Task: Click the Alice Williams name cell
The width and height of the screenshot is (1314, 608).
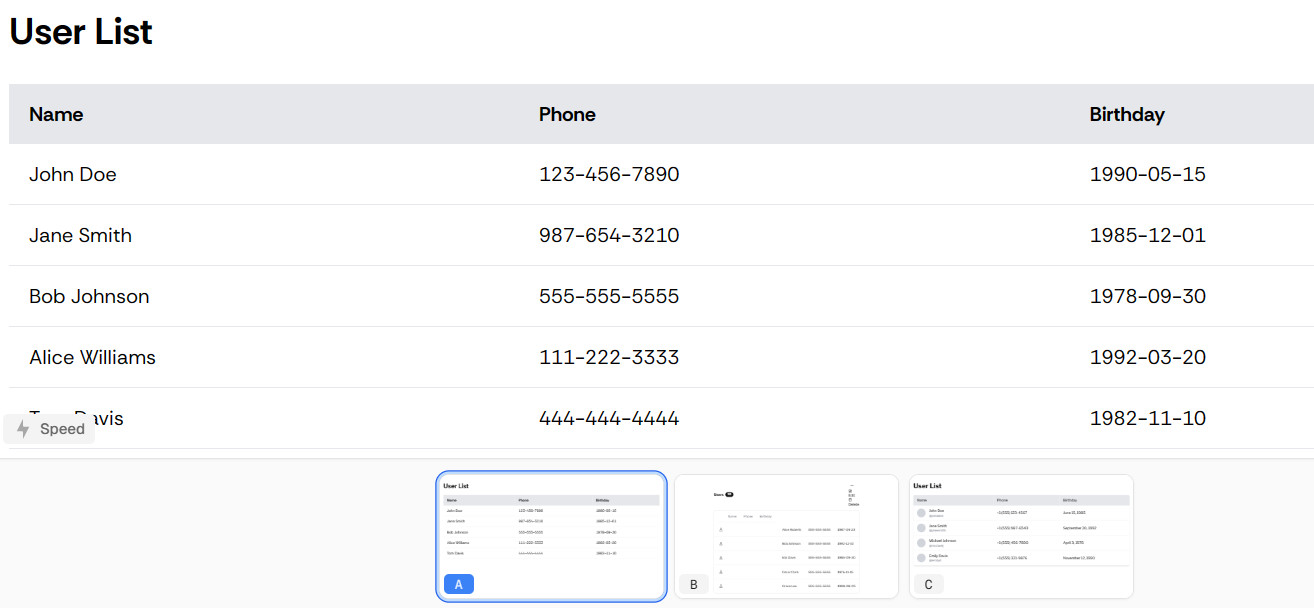Action: pyautogui.click(x=92, y=357)
